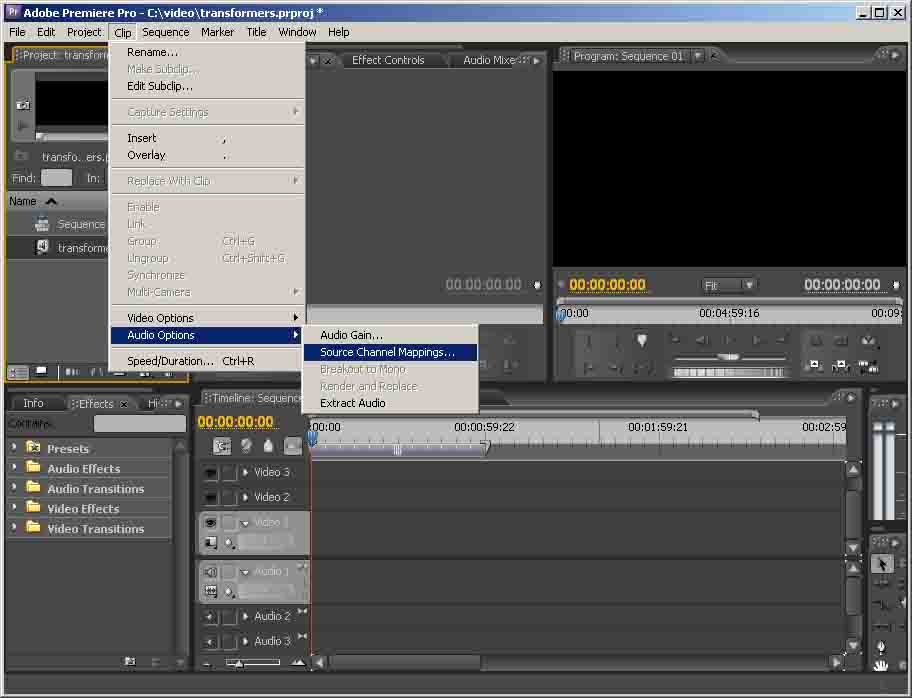Play the Project panel thumbnail preview
The height and width of the screenshot is (698, 912).
[x=23, y=125]
